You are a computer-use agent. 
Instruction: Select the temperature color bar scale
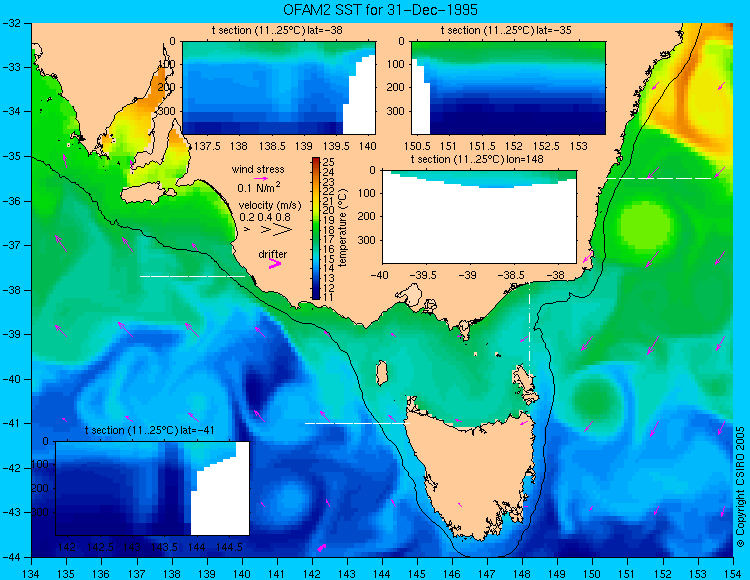coord(316,228)
